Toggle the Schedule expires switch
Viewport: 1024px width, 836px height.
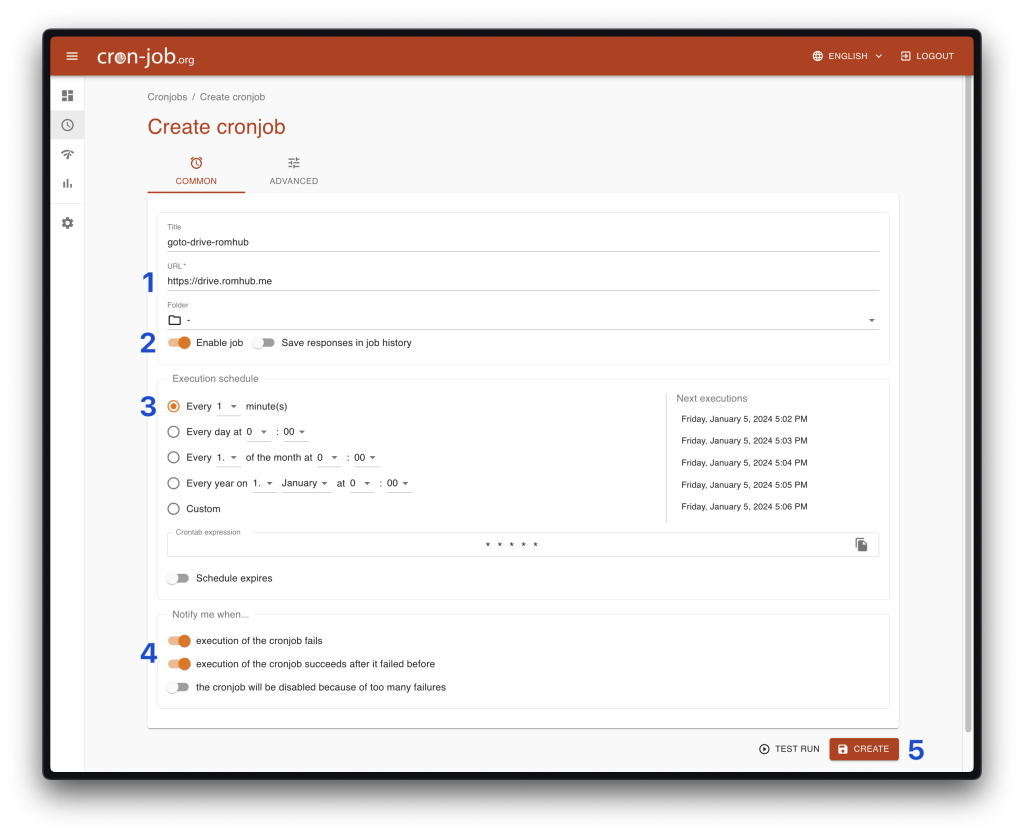tap(177, 578)
